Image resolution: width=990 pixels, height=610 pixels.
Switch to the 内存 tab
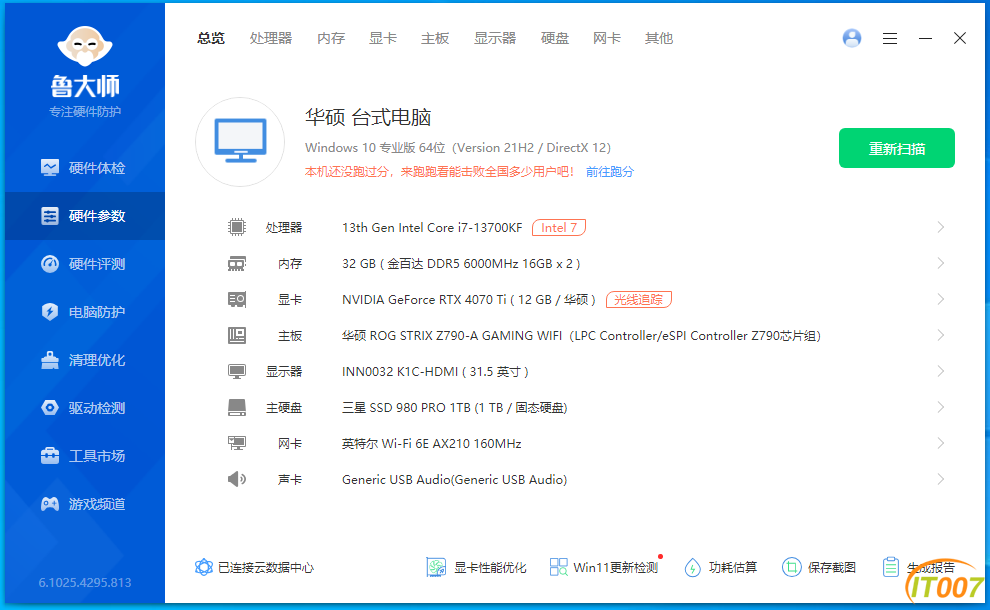(x=331, y=39)
